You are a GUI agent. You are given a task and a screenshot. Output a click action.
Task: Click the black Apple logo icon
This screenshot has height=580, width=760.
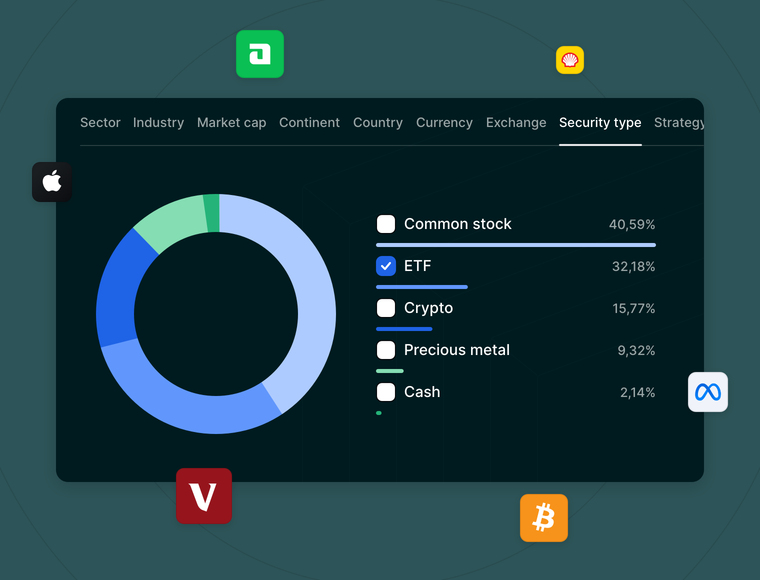[x=52, y=182]
